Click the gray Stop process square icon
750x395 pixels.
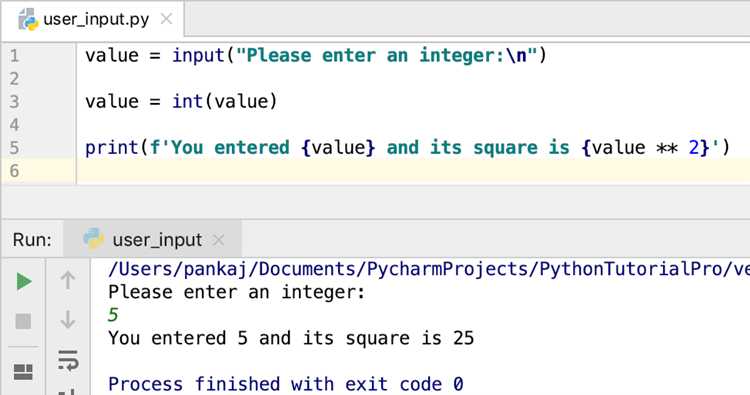(23, 321)
